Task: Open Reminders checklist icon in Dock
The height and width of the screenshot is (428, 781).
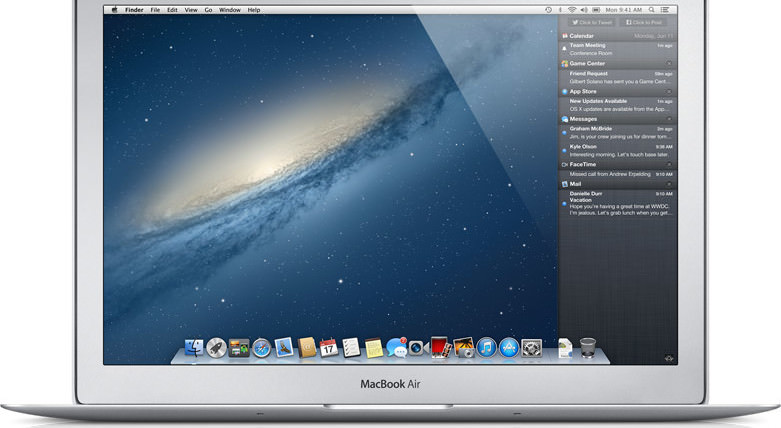Action: (351, 347)
